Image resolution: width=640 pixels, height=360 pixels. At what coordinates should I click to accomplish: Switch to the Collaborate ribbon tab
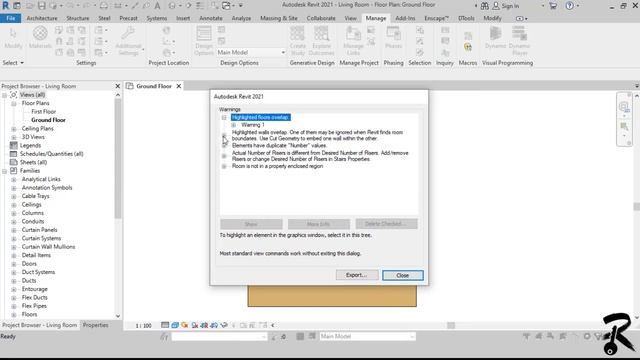pos(321,18)
